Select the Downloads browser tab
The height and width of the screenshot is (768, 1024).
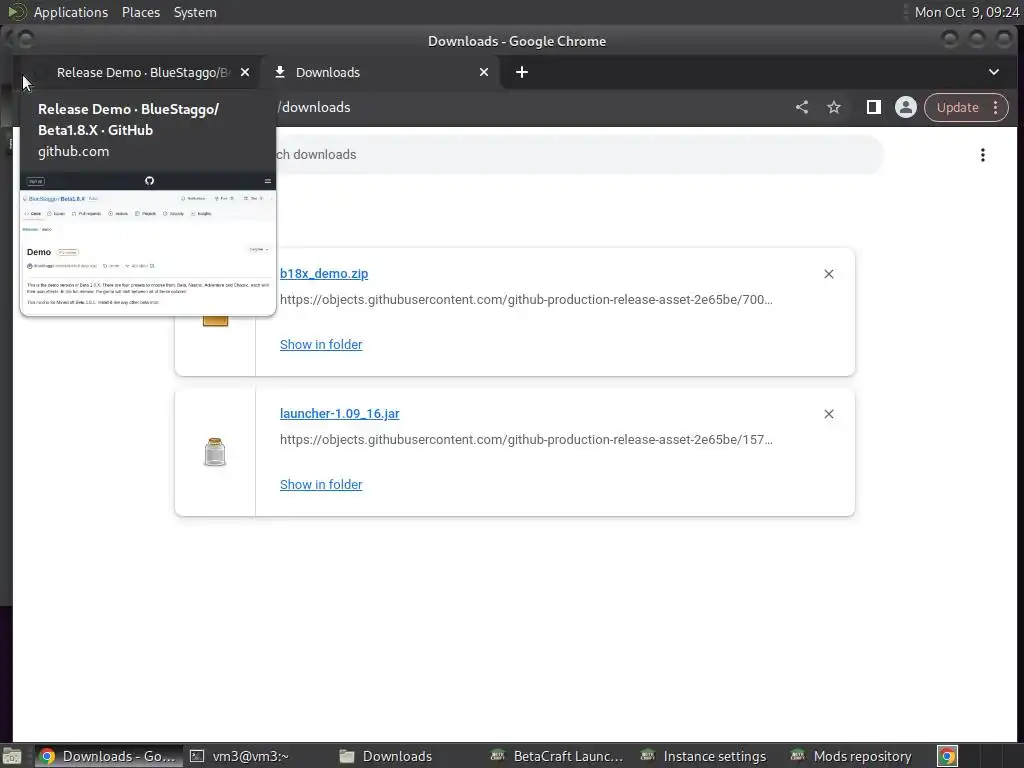pos(381,72)
